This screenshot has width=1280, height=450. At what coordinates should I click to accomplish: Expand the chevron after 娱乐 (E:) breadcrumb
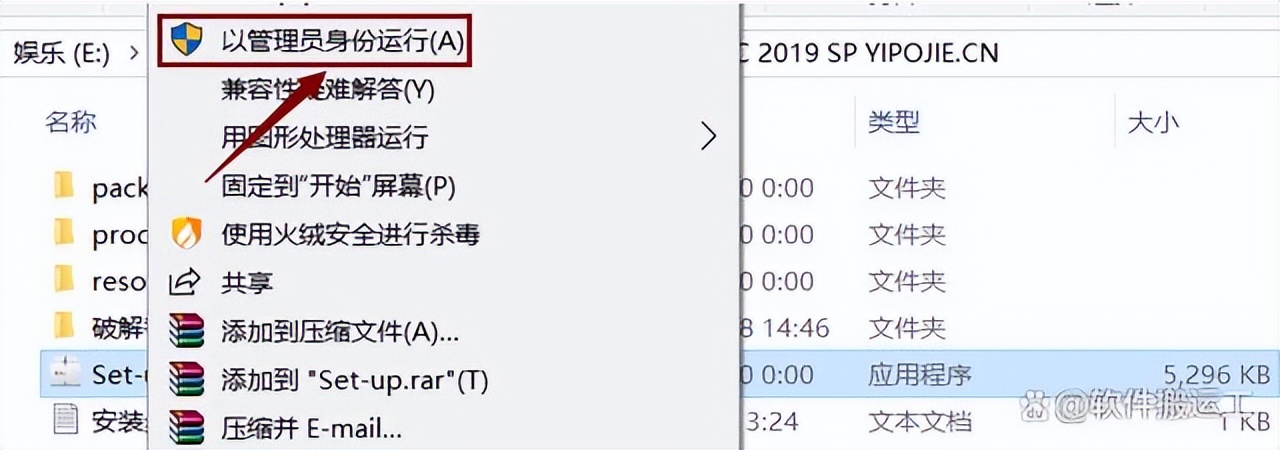[133, 52]
